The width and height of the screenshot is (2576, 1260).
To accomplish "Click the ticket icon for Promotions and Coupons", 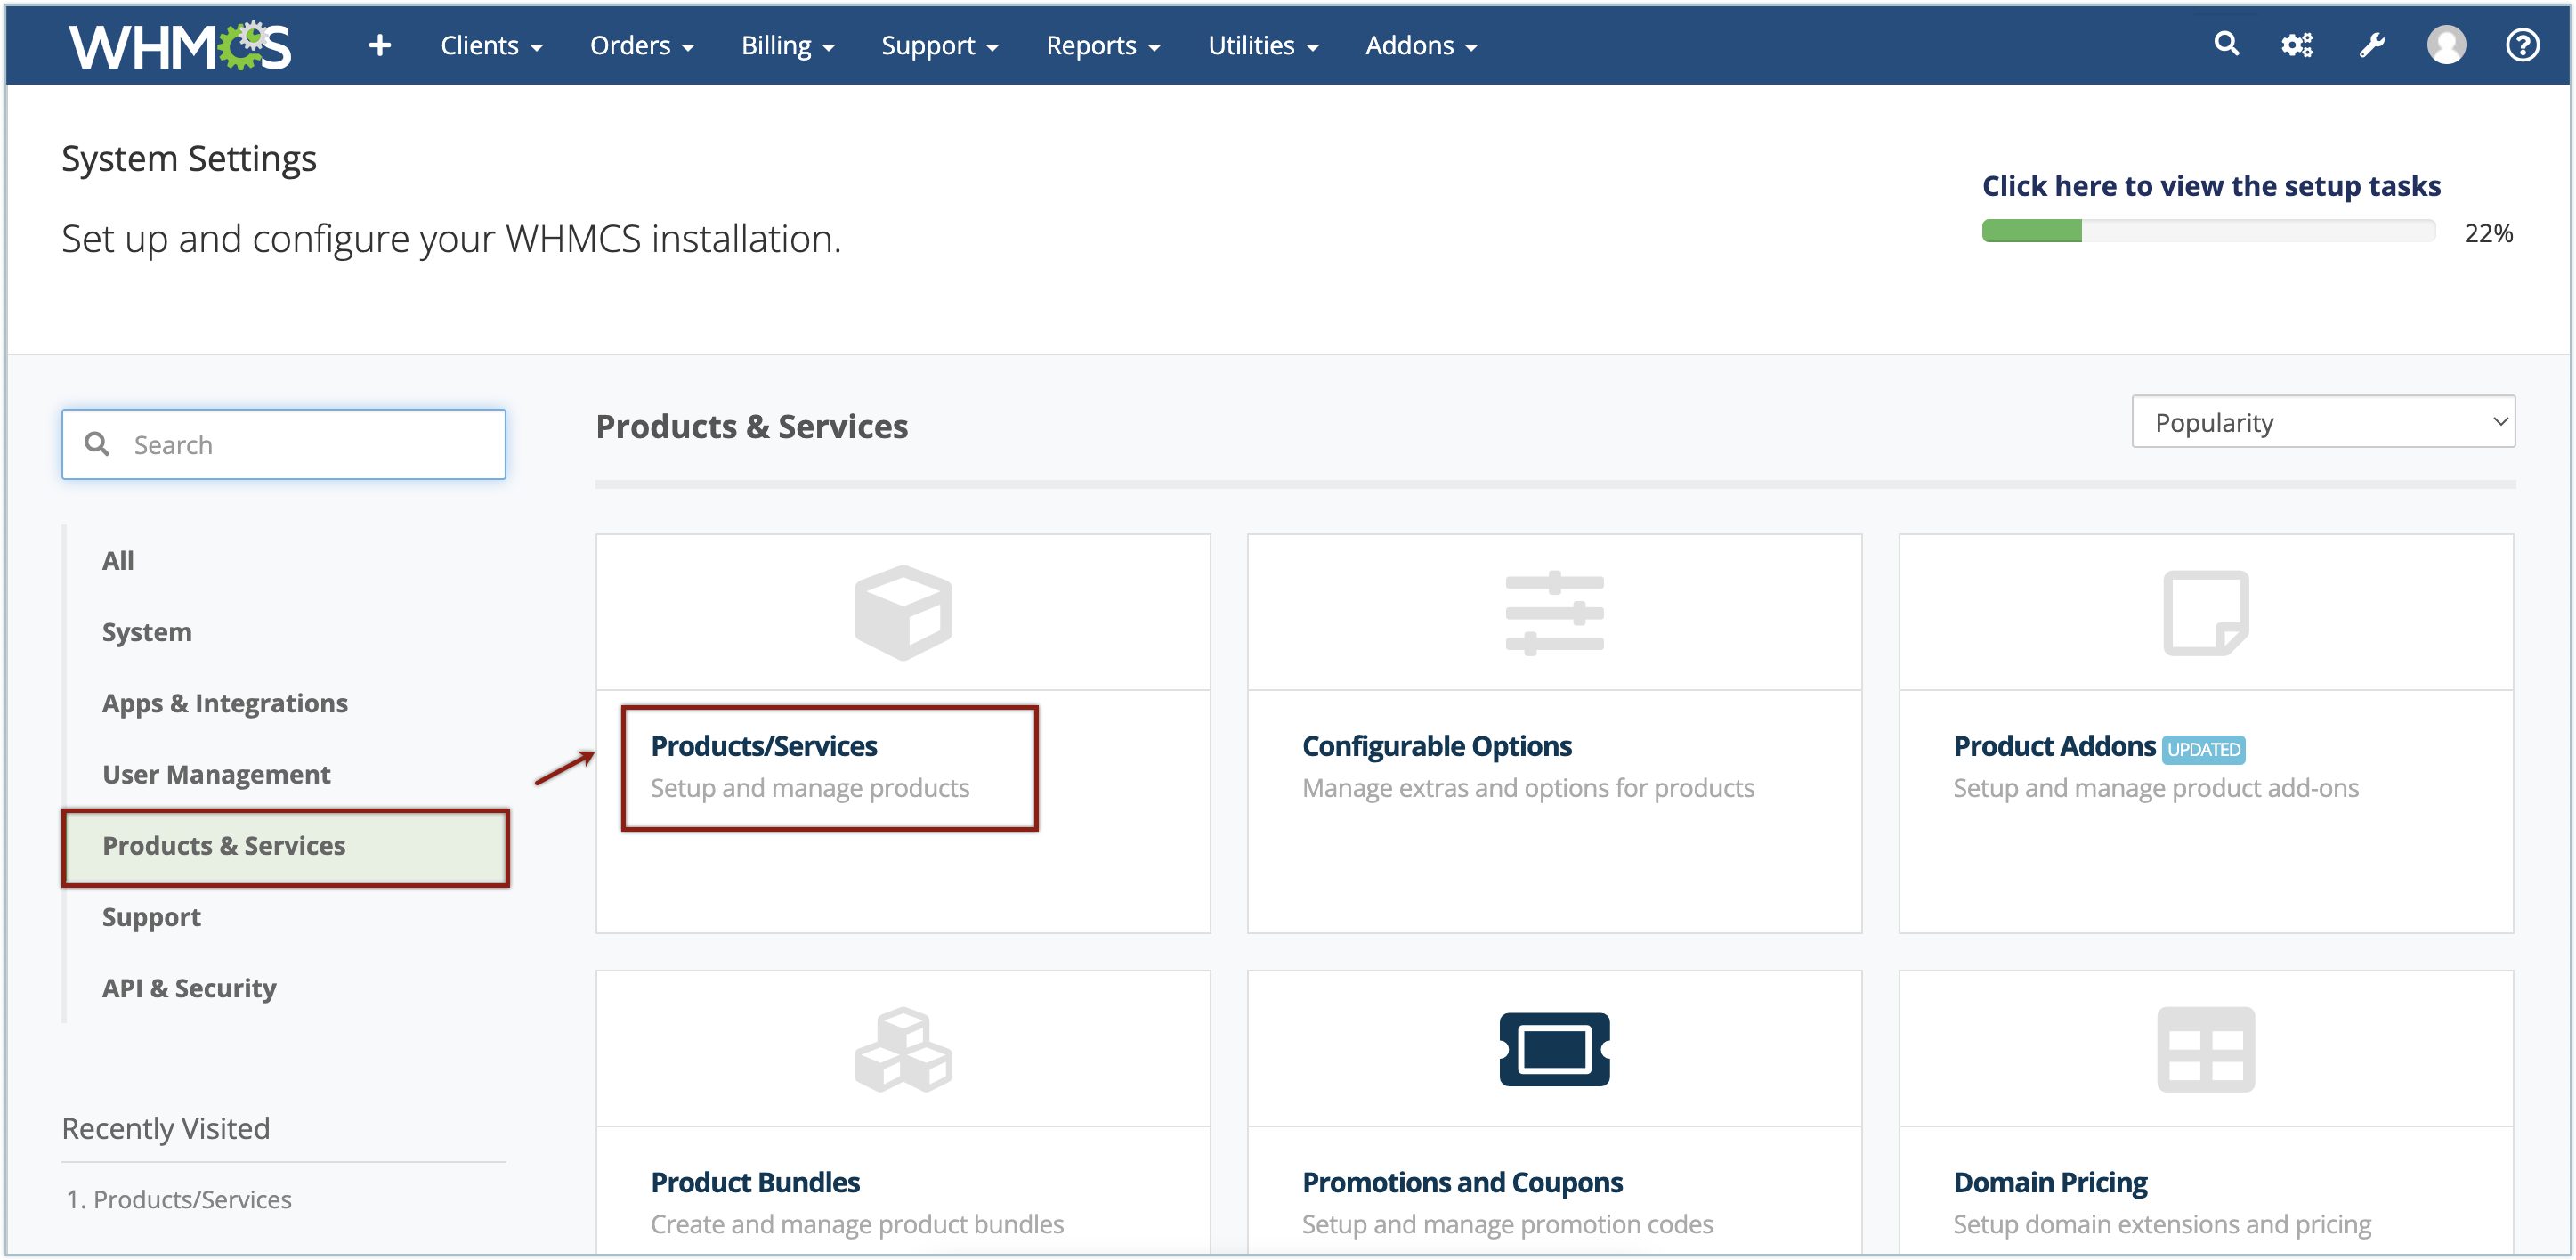I will click(x=1554, y=1049).
